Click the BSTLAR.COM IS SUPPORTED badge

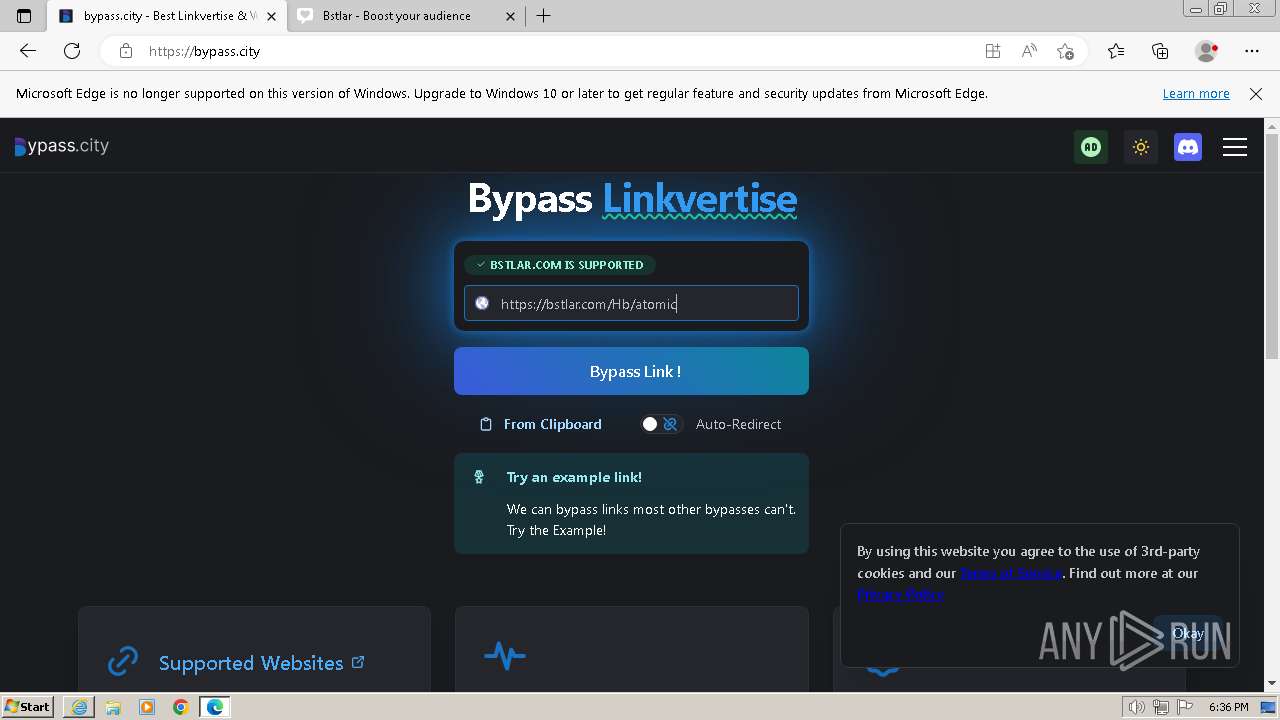click(560, 265)
